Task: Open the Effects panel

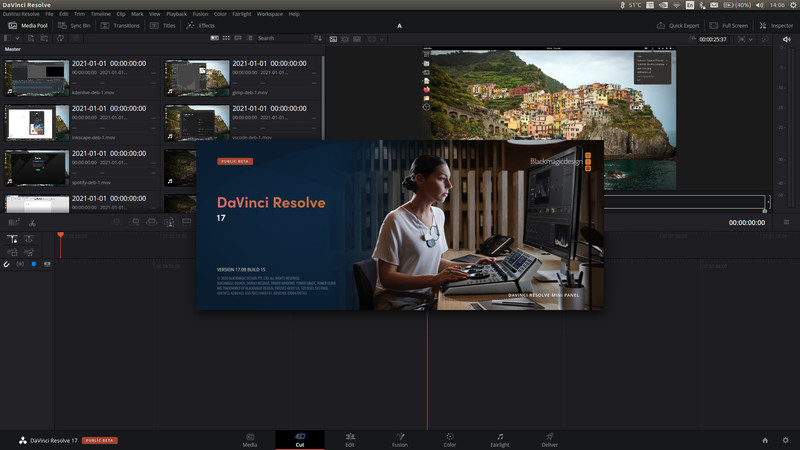Action: (201, 26)
